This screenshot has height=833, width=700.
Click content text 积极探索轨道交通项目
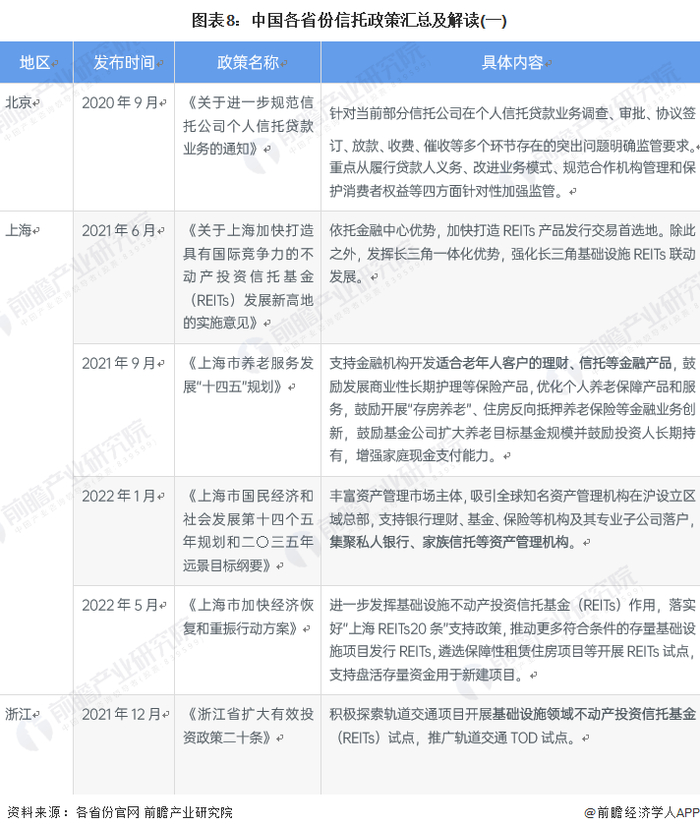[513, 726]
